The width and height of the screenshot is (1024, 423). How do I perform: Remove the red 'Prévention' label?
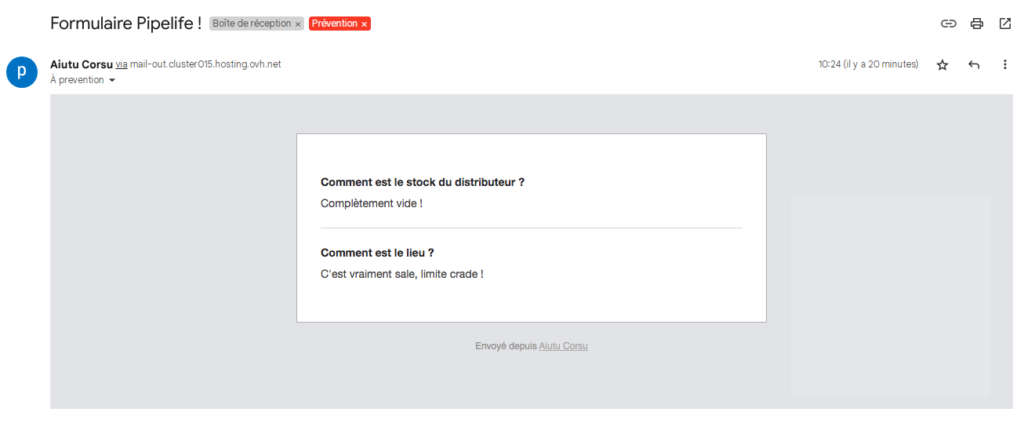tap(364, 24)
